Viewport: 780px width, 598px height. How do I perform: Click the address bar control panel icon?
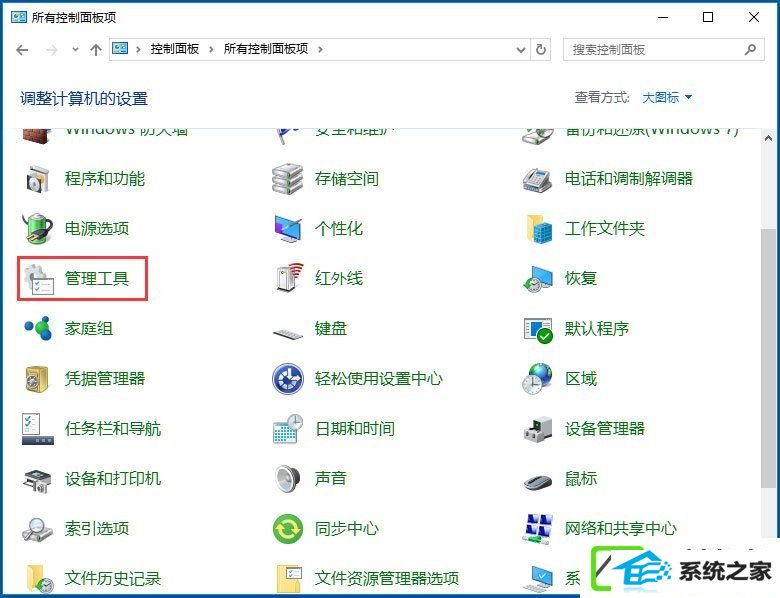click(x=120, y=48)
